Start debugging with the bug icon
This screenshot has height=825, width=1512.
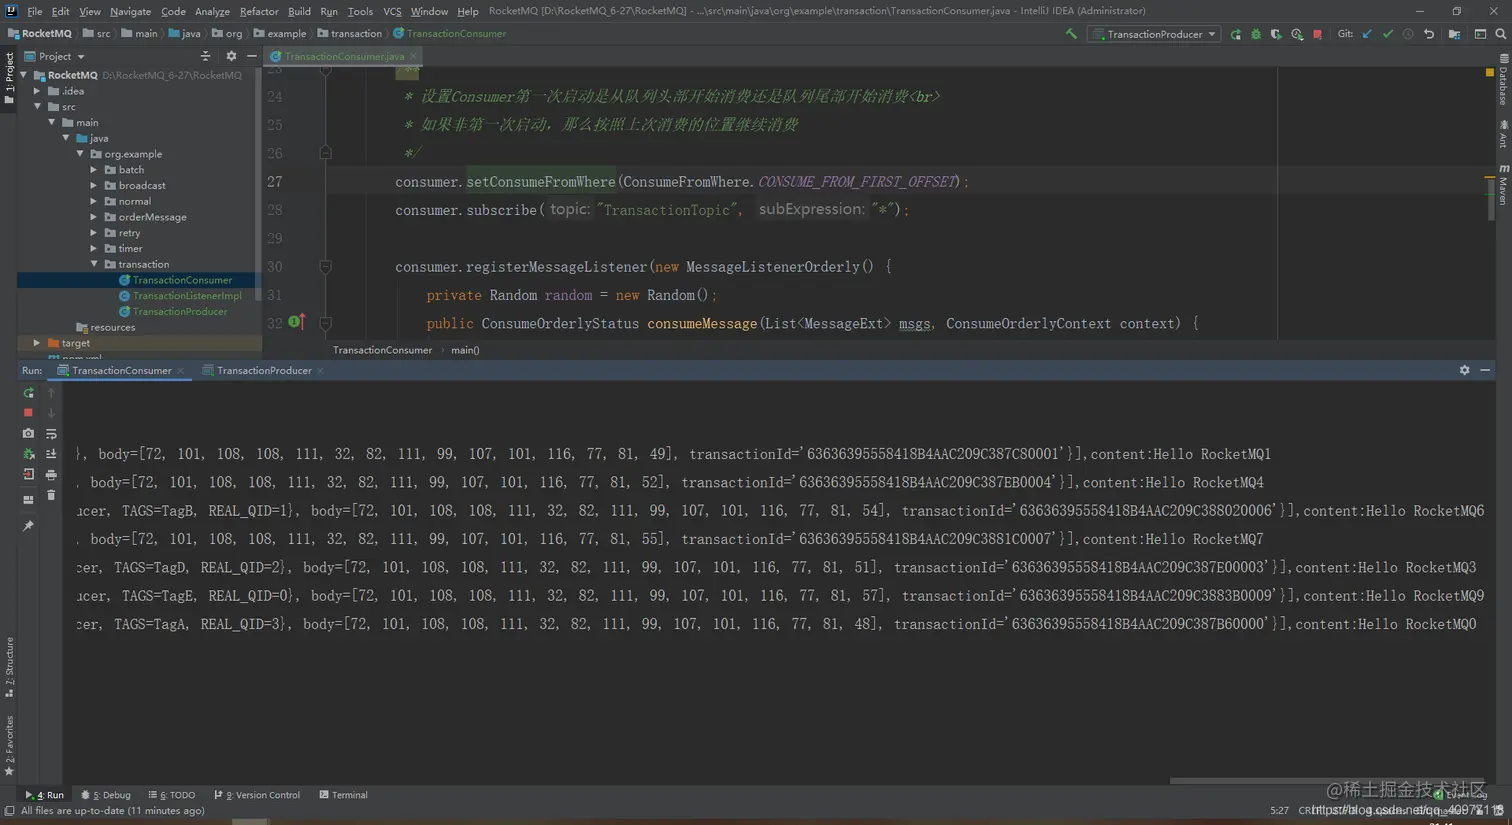[x=1256, y=34]
